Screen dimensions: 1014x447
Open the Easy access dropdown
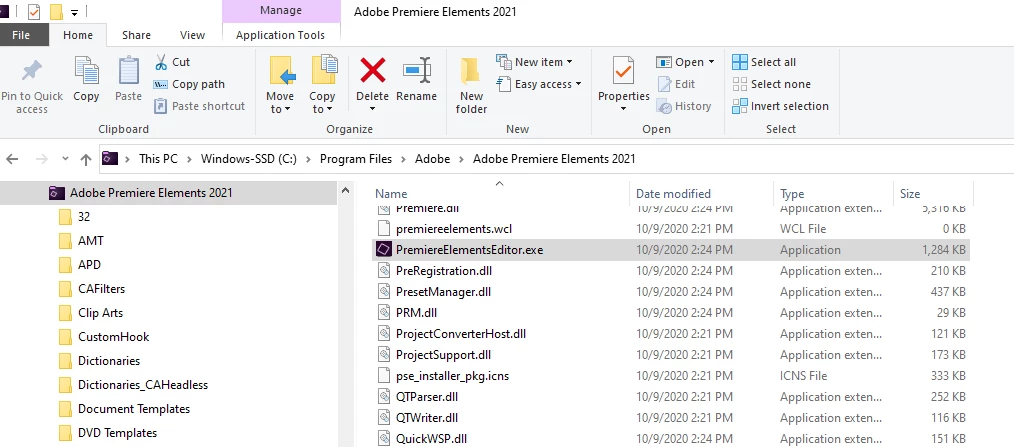(578, 84)
